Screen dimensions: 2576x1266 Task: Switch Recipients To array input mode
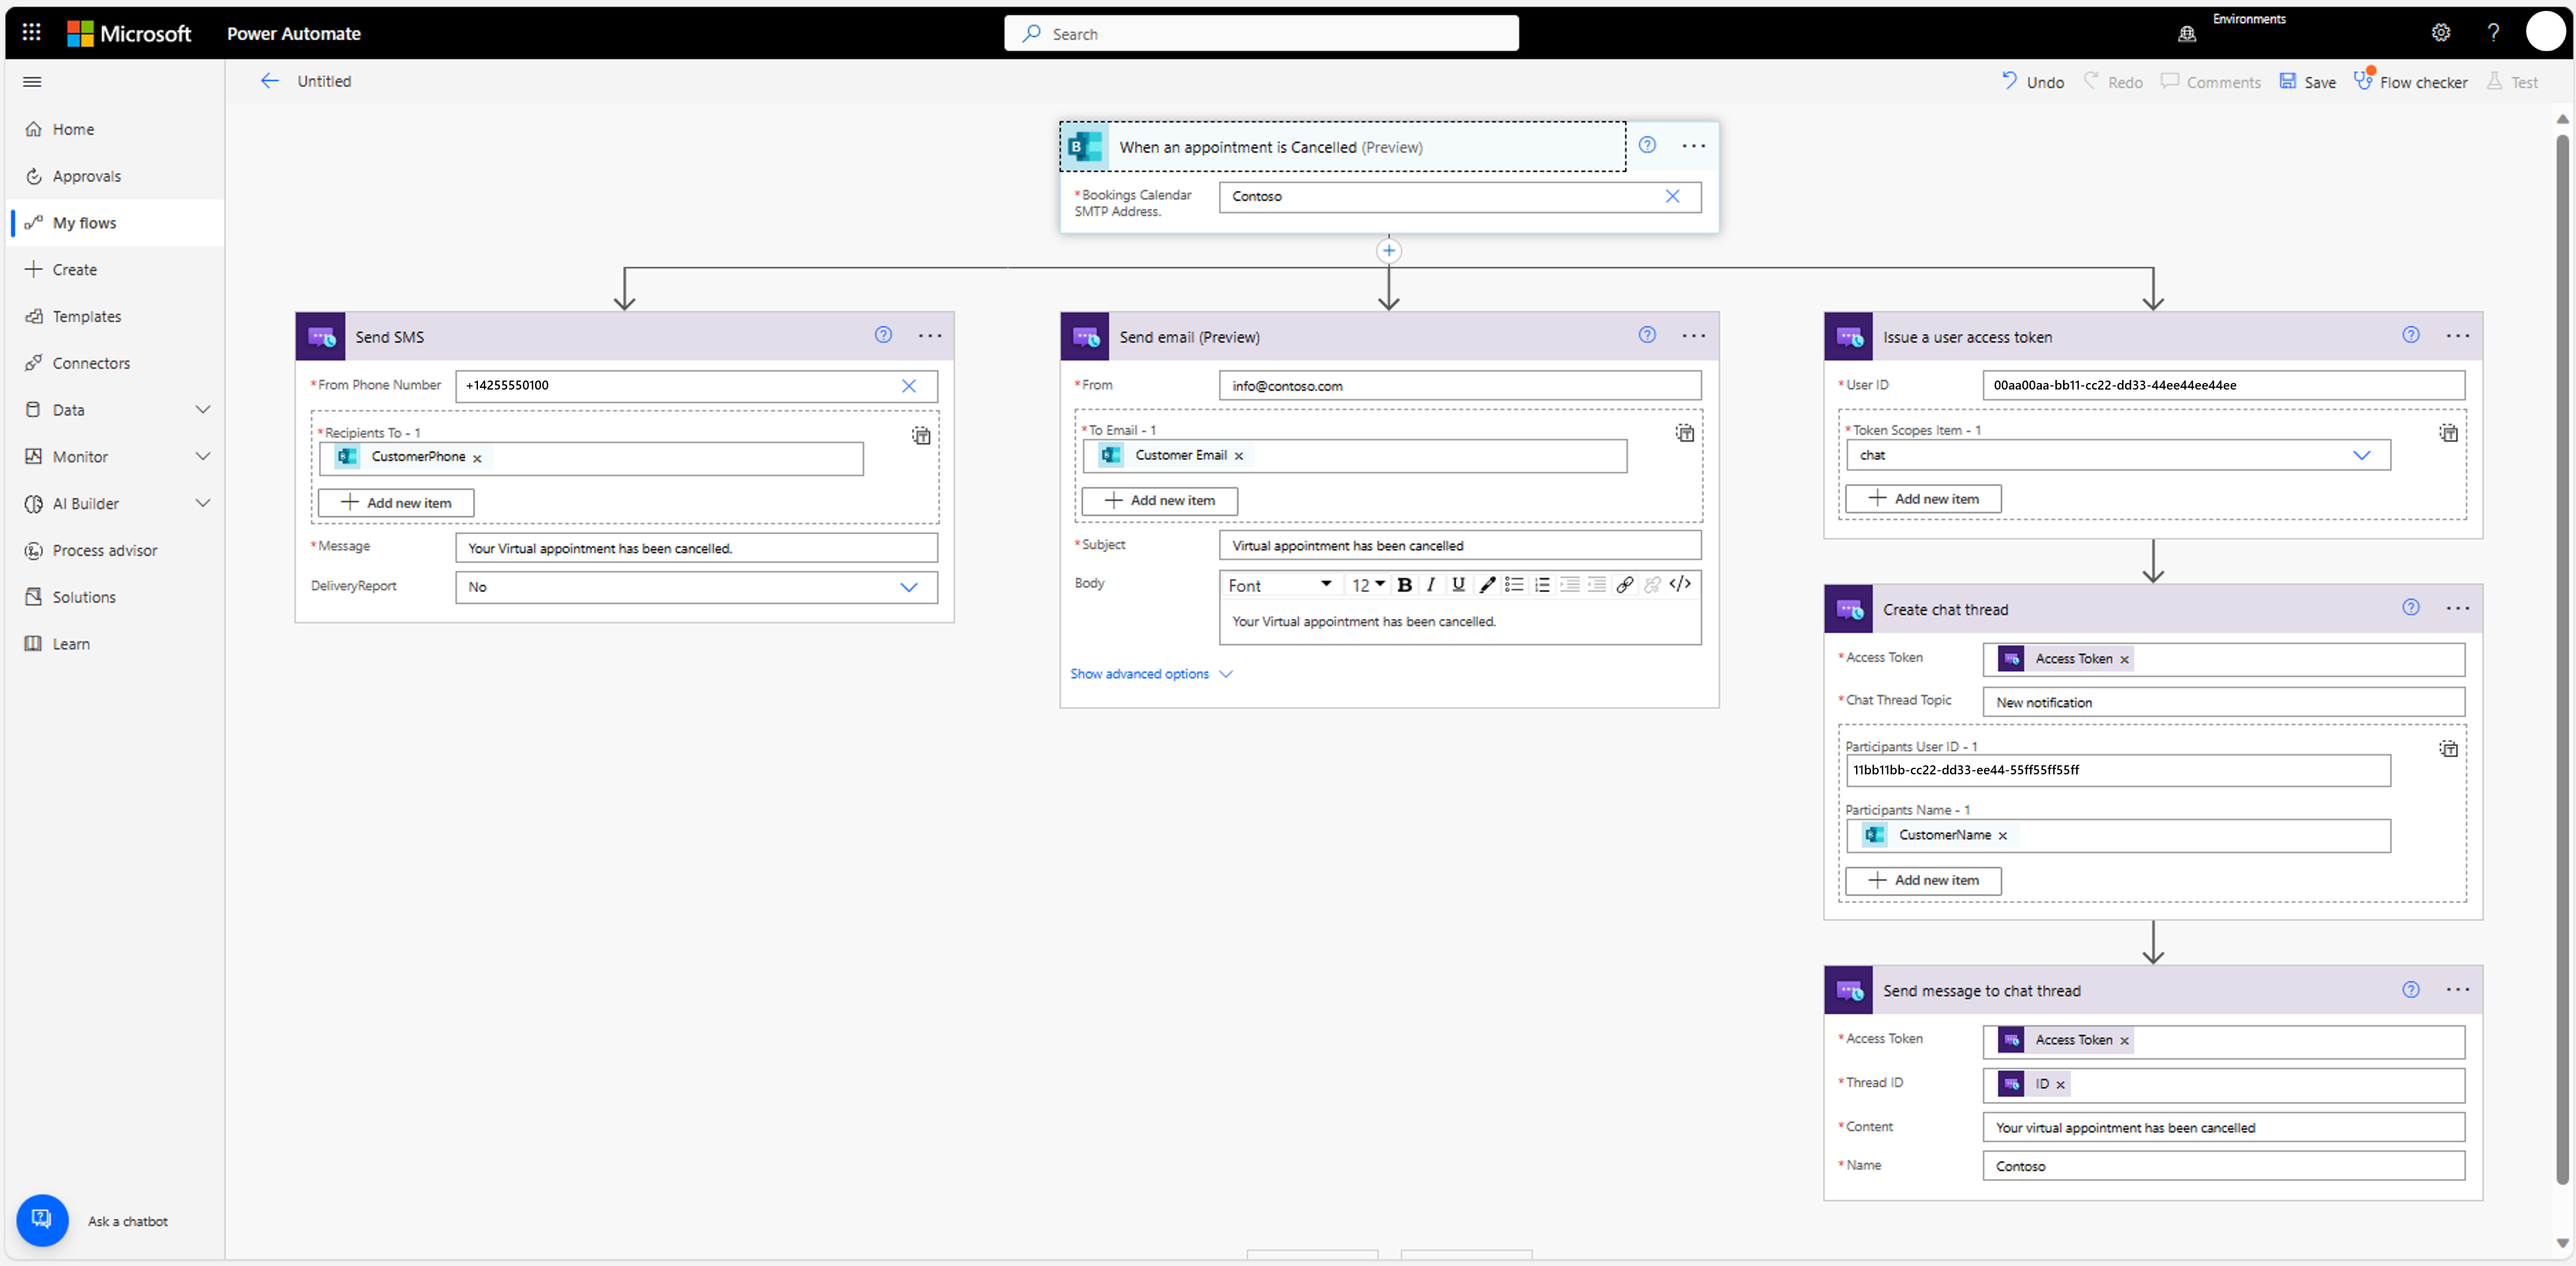tap(921, 435)
